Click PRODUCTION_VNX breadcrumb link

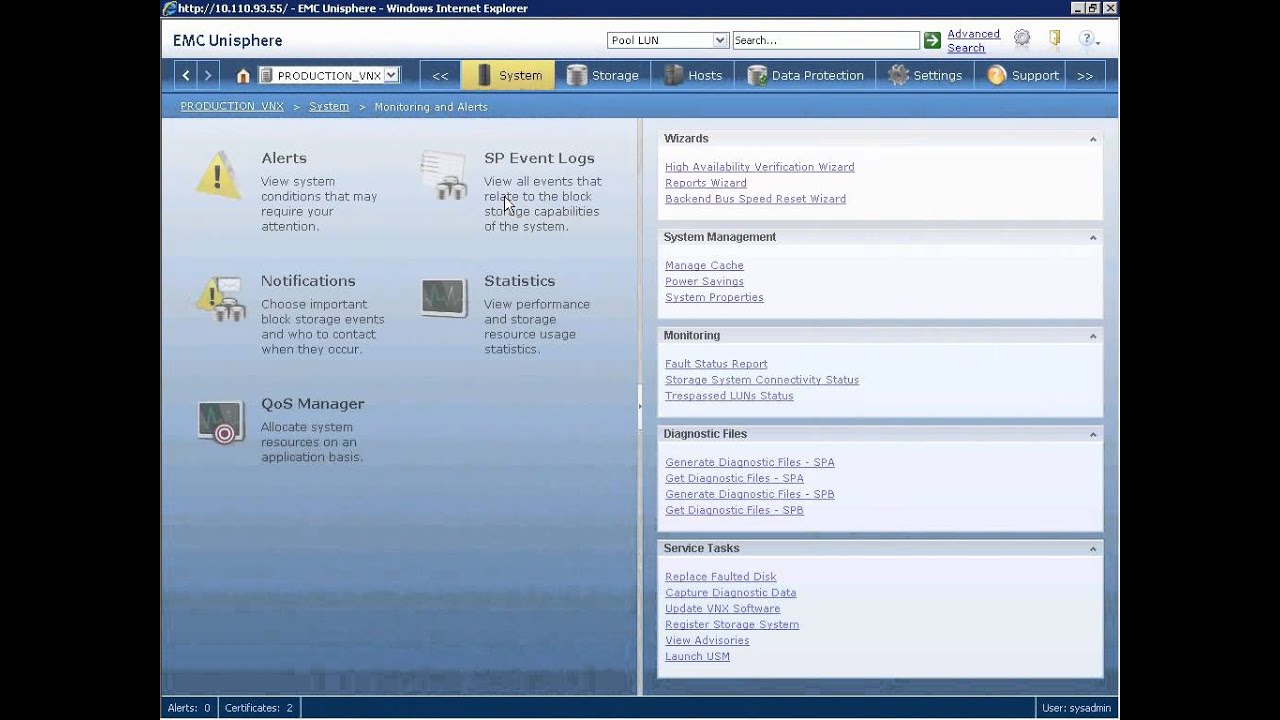click(x=232, y=107)
